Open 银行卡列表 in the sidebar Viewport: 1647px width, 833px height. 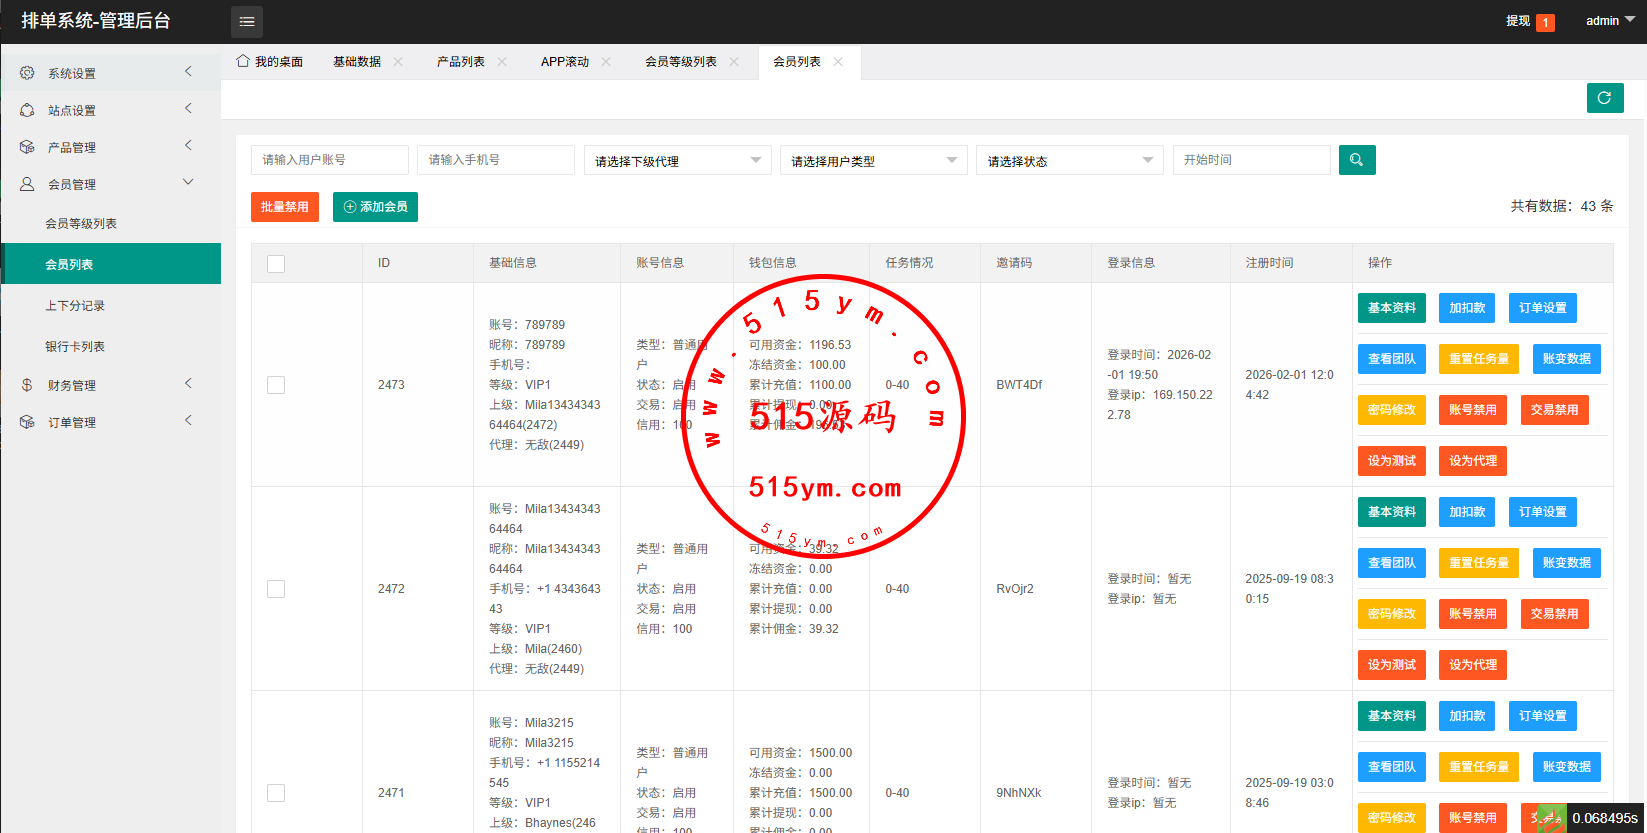pos(75,347)
